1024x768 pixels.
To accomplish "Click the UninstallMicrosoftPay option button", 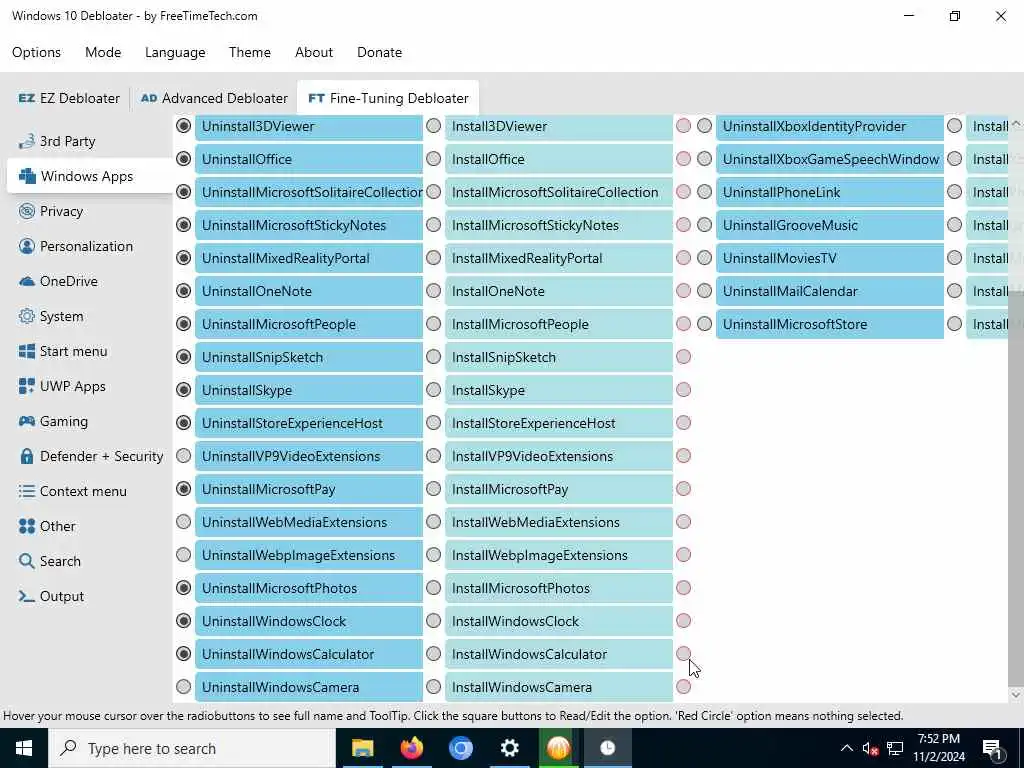I will [x=309, y=489].
